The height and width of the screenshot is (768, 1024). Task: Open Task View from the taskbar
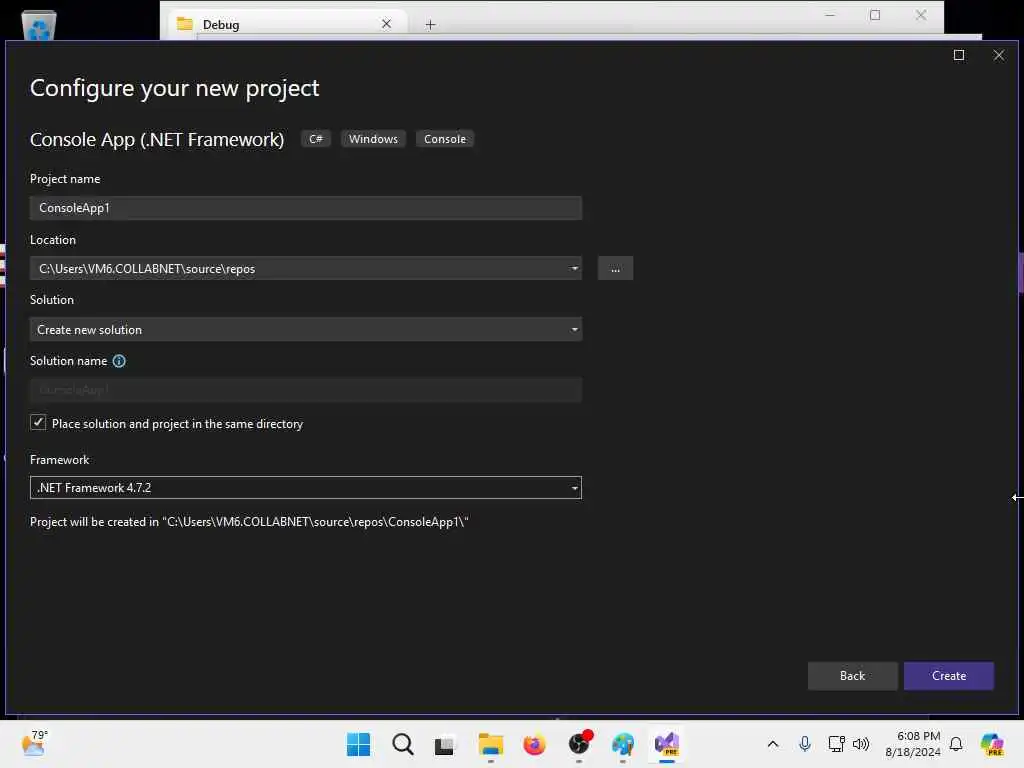(x=445, y=744)
